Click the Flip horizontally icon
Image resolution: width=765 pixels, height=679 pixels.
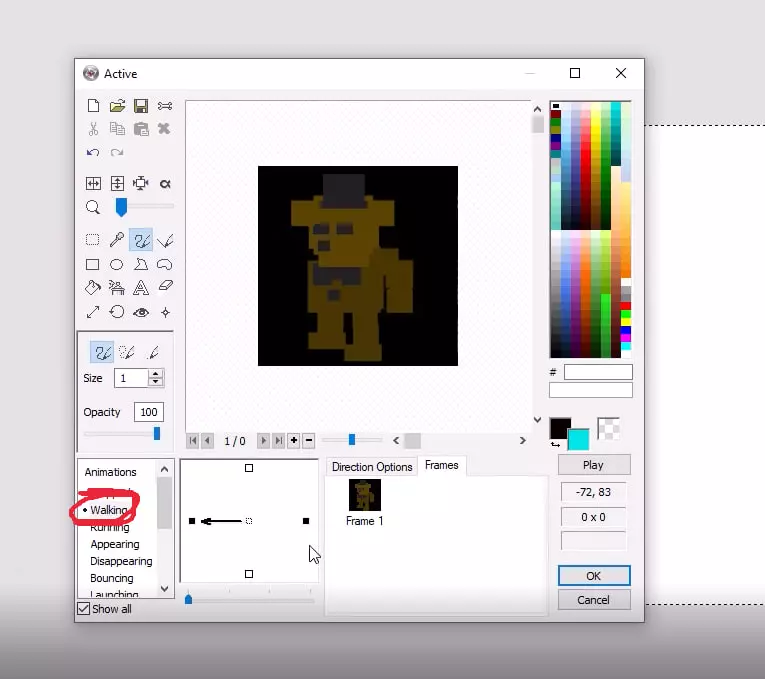click(93, 183)
